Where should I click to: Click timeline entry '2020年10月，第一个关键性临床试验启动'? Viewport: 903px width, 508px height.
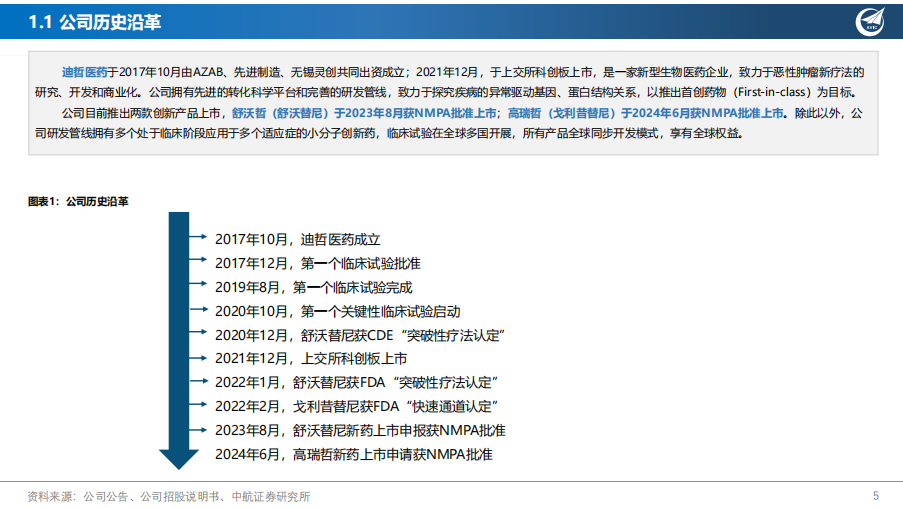(x=337, y=312)
